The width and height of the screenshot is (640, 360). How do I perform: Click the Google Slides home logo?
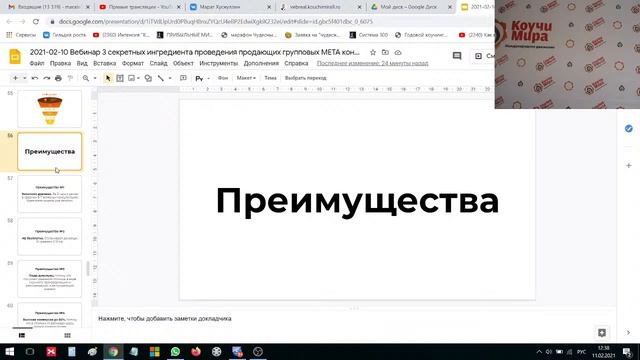(x=15, y=56)
